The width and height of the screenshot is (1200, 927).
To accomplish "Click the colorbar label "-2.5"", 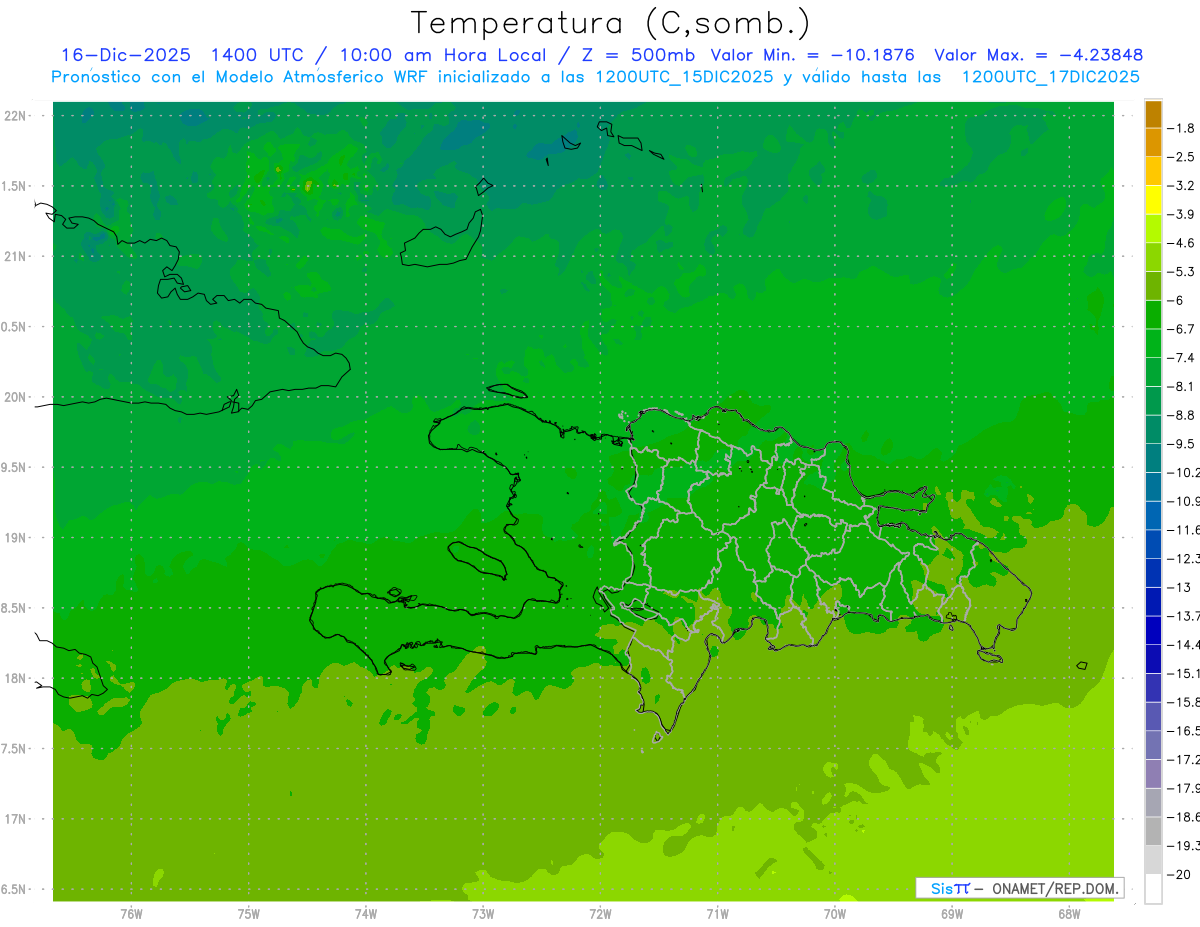I will point(1183,157).
